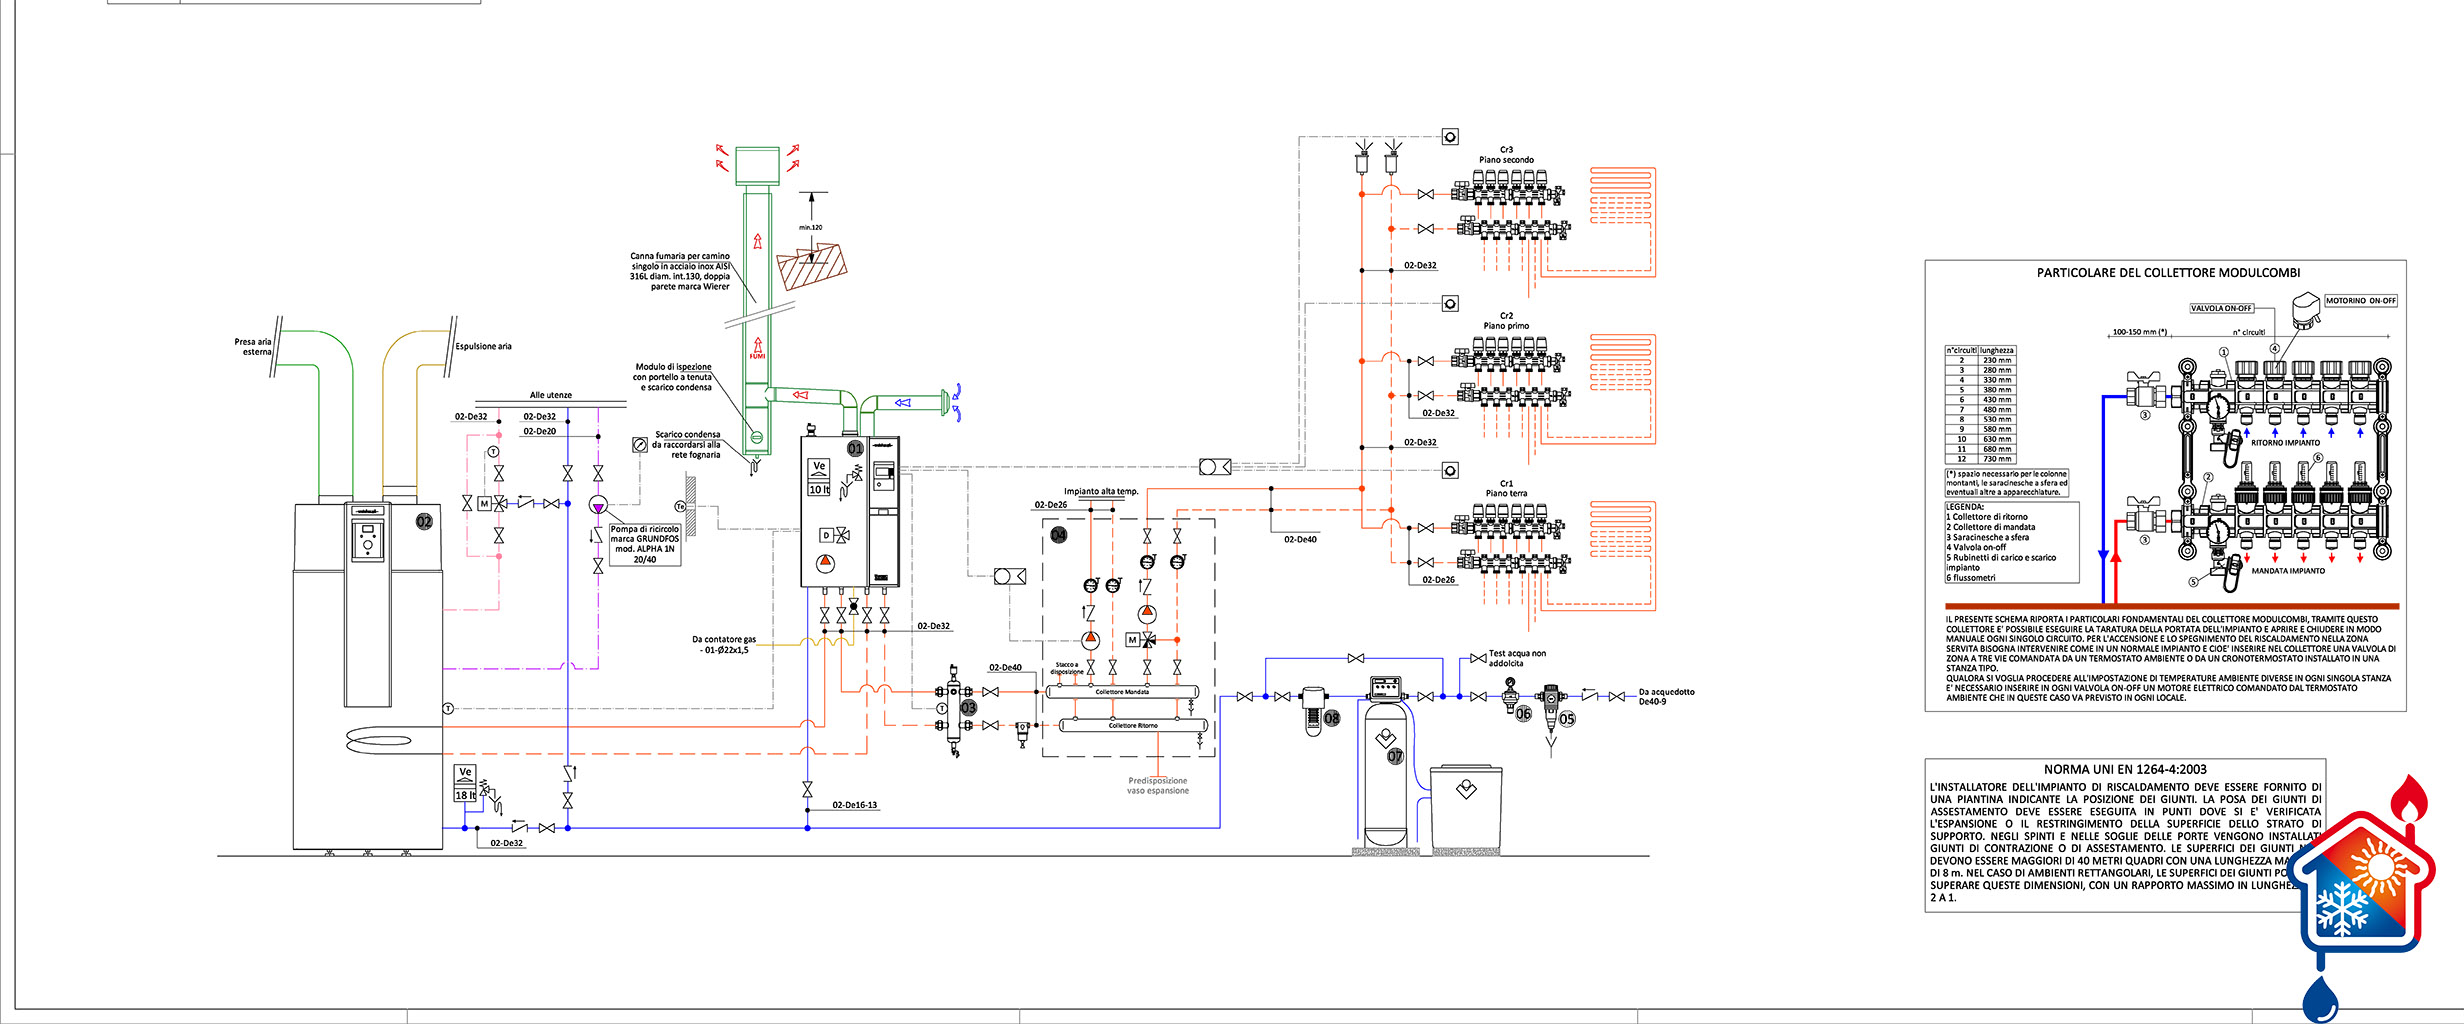Select the 'MOTORINO ON-OFF' label

[x=2361, y=300]
